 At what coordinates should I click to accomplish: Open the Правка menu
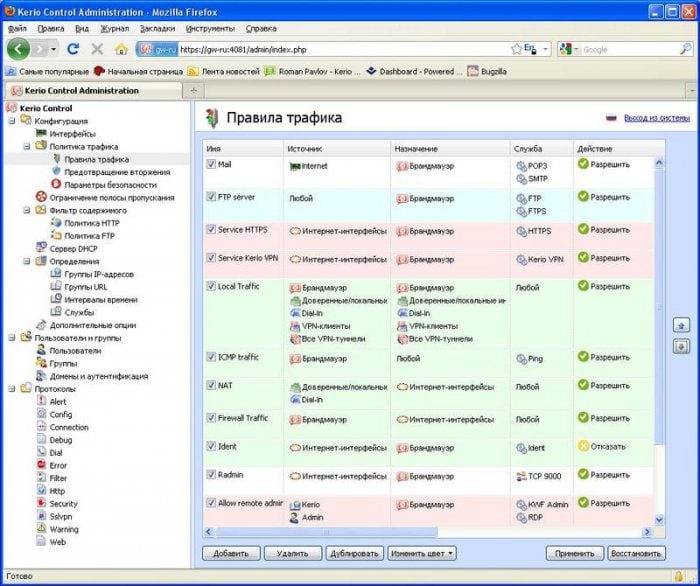coord(51,29)
